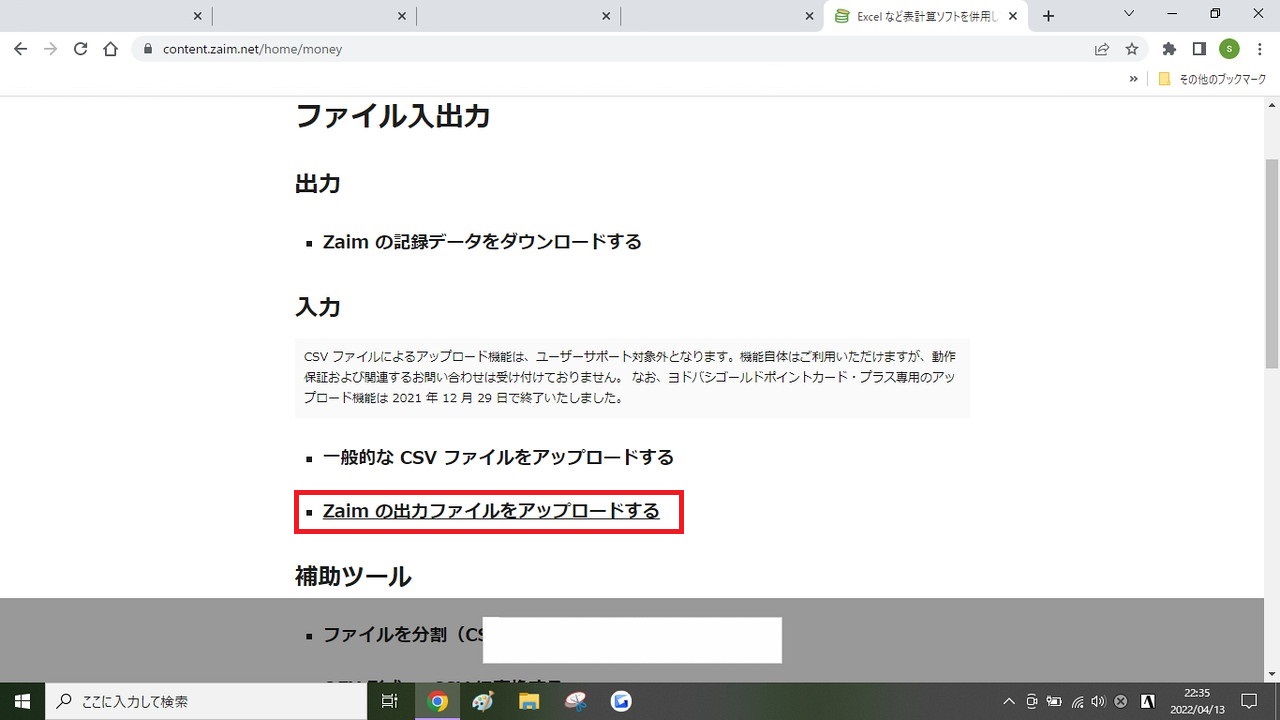Expand the tab search dropdown

(1129, 14)
